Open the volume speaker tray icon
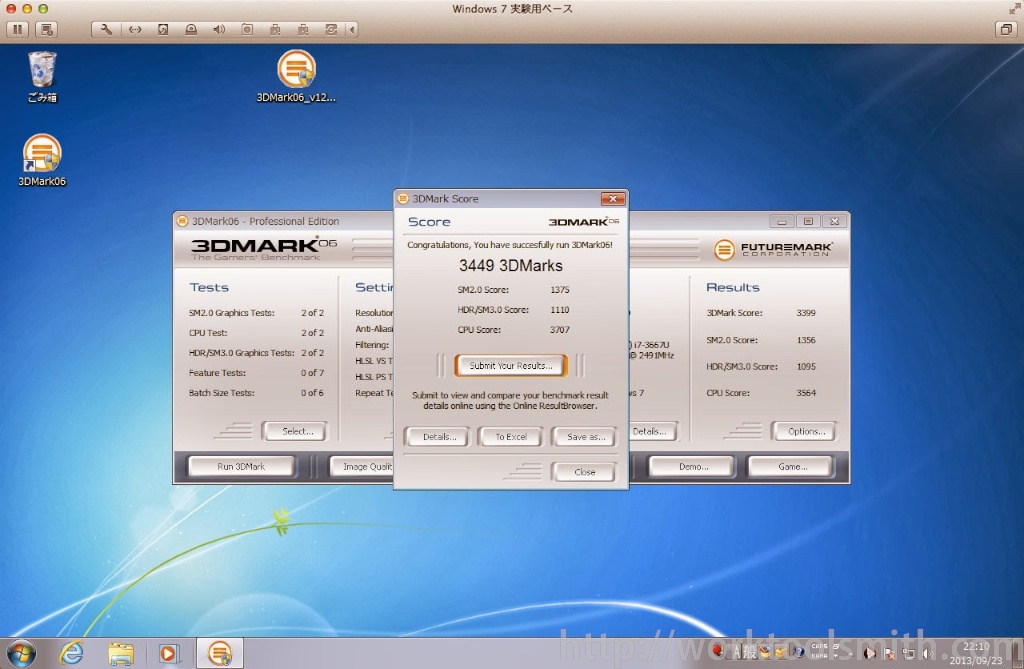Image resolution: width=1024 pixels, height=669 pixels. (927, 653)
